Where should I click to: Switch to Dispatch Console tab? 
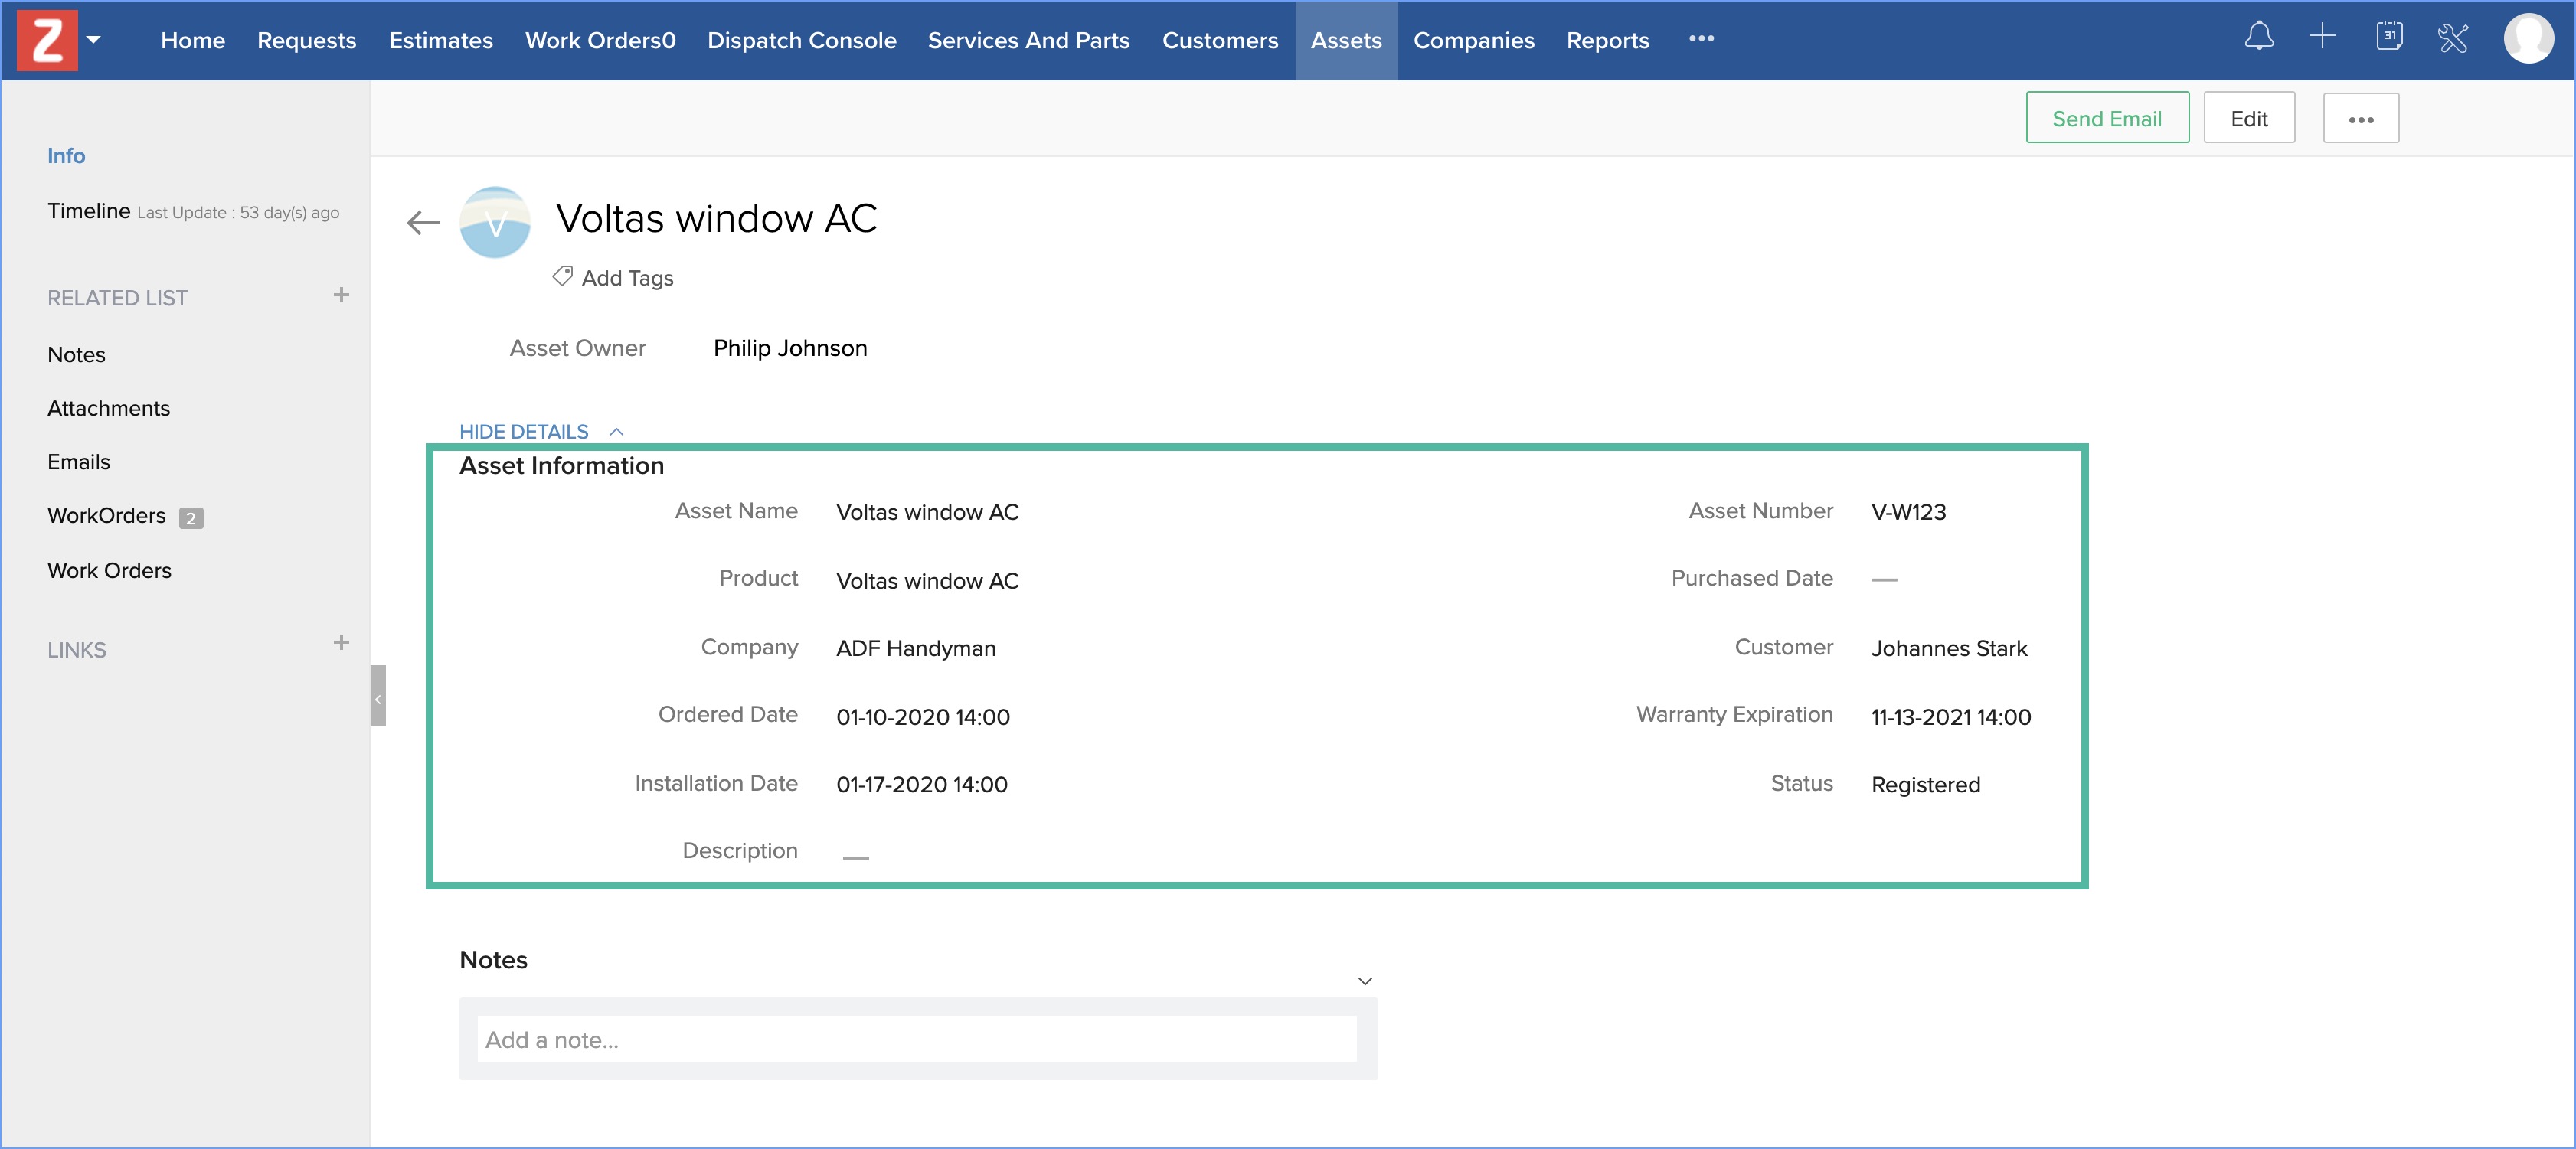801,41
